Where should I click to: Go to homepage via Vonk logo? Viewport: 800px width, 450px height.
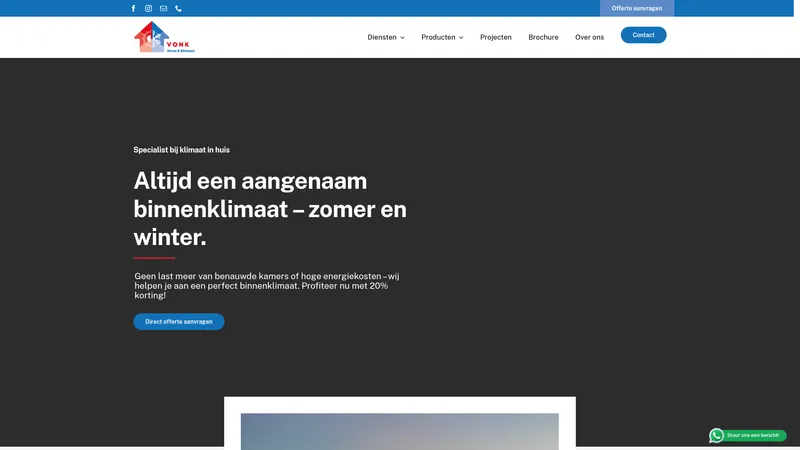164,37
